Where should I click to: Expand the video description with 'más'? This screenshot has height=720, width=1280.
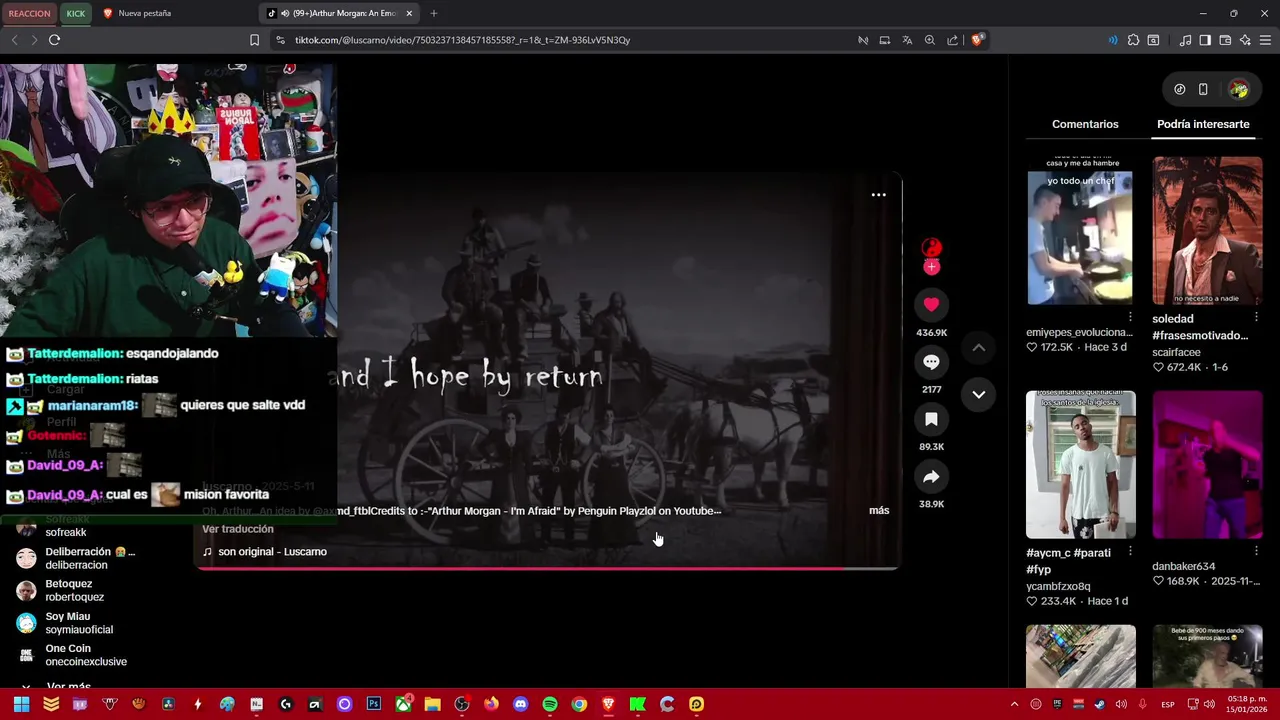879,510
